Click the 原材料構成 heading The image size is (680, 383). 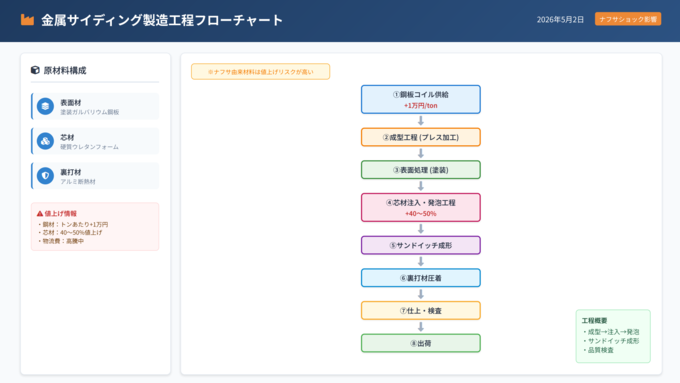click(65, 70)
